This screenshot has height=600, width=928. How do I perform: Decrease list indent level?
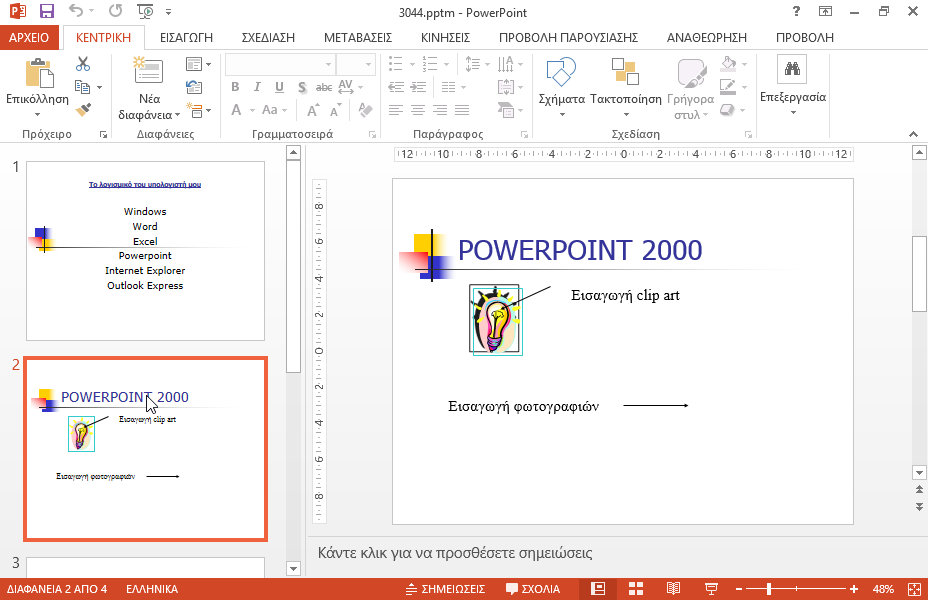(396, 88)
